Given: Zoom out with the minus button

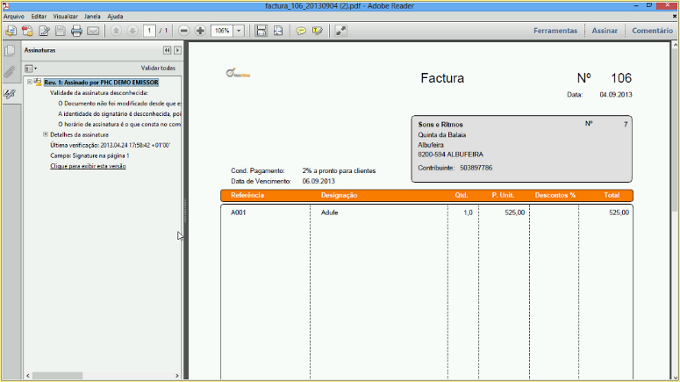Looking at the screenshot, I should point(183,31).
